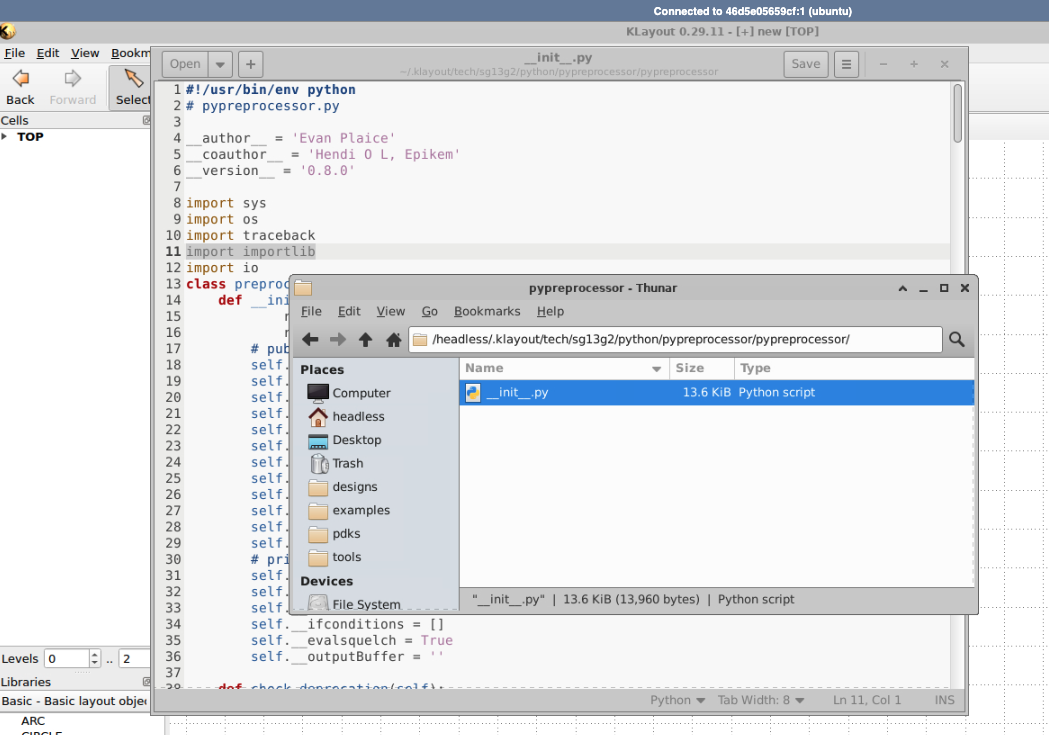Open Thunar Help menu
Image resolution: width=1049 pixels, height=735 pixels.
[x=551, y=311]
